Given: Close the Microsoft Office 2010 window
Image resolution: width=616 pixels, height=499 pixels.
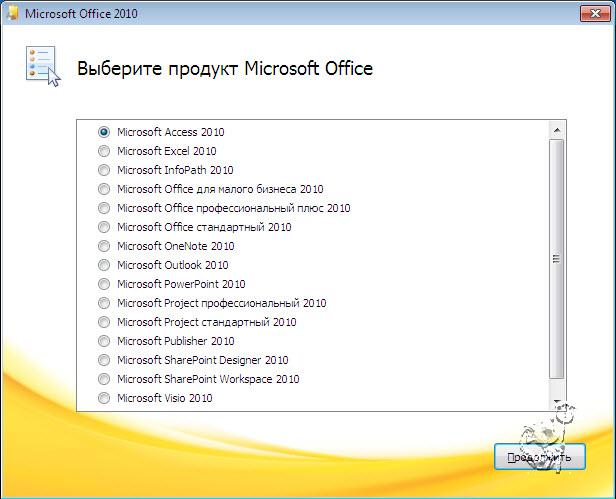Looking at the screenshot, I should pos(595,14).
